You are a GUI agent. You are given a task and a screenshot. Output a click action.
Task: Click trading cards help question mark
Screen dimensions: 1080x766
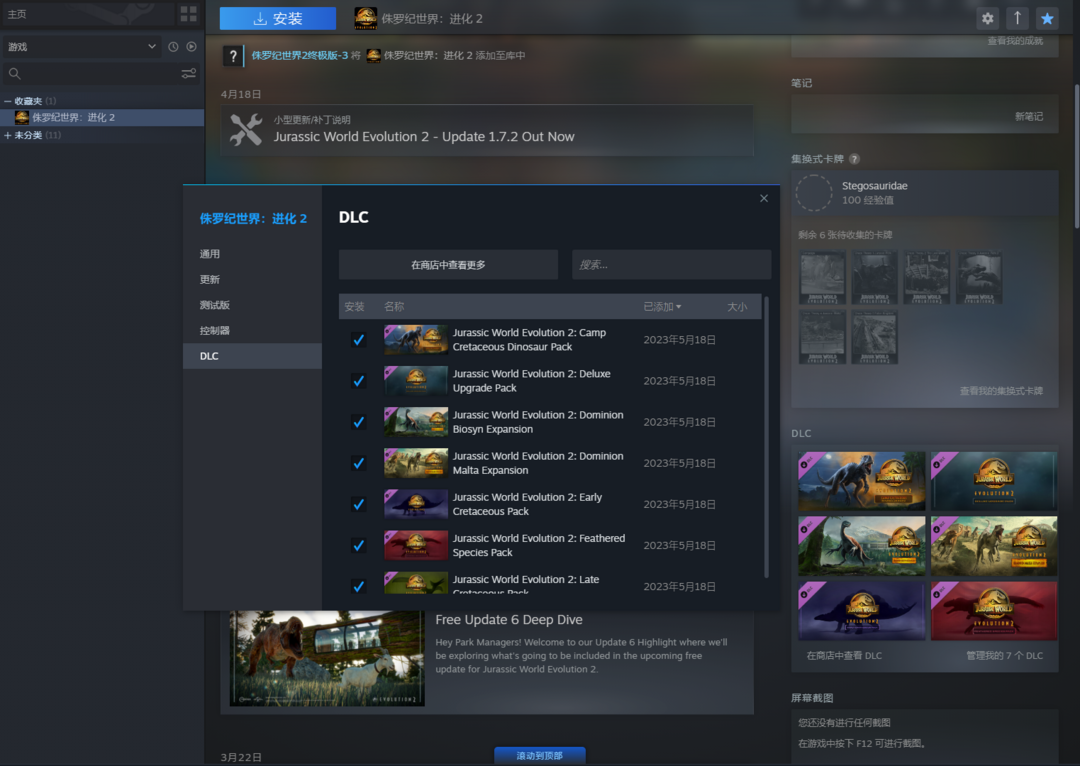[x=854, y=159]
